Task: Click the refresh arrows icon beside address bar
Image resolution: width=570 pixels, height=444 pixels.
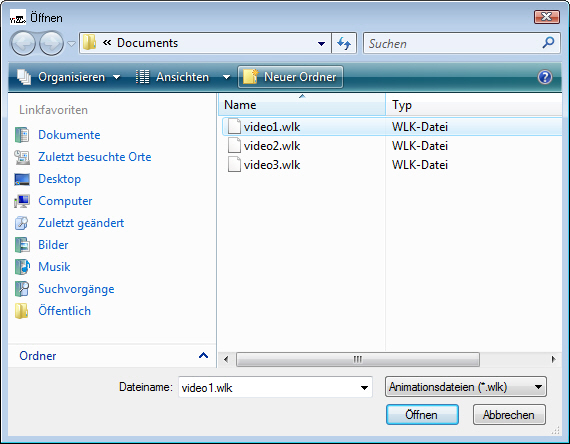Action: coord(344,43)
